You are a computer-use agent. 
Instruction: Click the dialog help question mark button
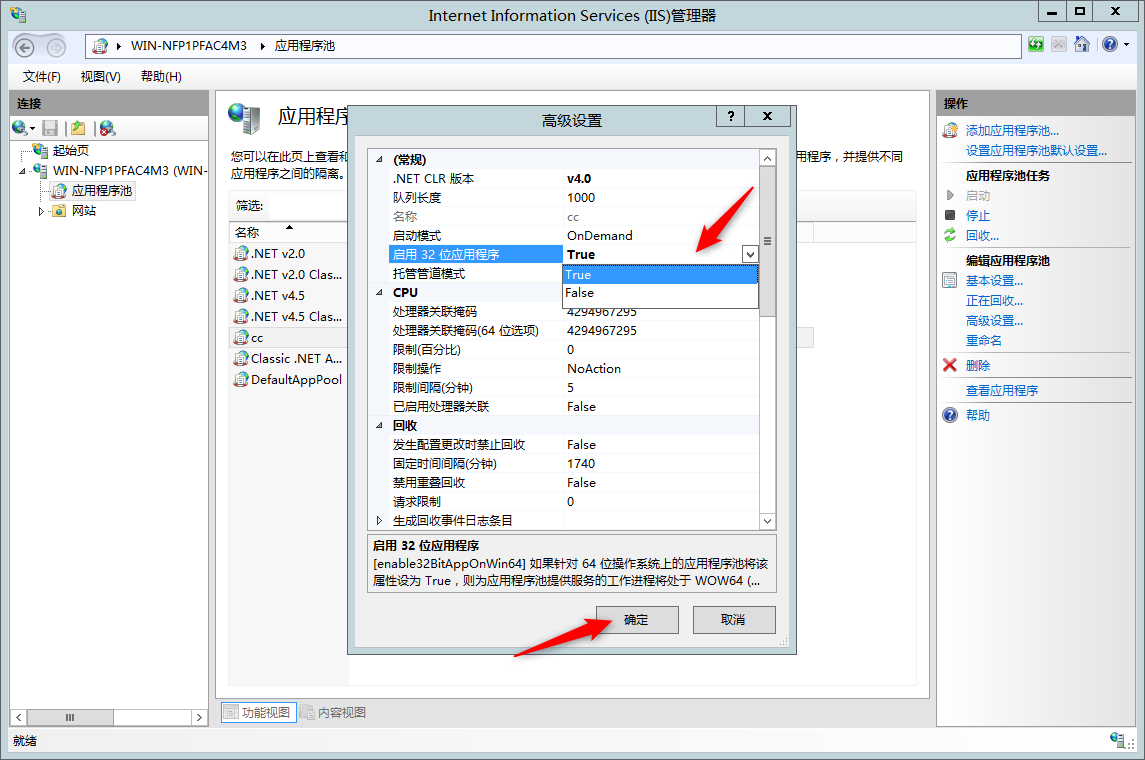coord(730,116)
